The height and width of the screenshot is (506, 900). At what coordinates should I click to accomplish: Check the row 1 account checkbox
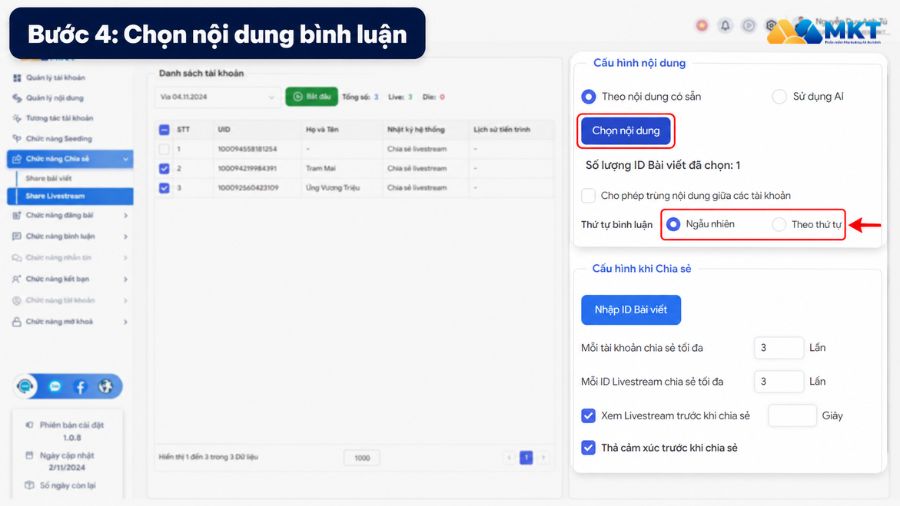164,149
